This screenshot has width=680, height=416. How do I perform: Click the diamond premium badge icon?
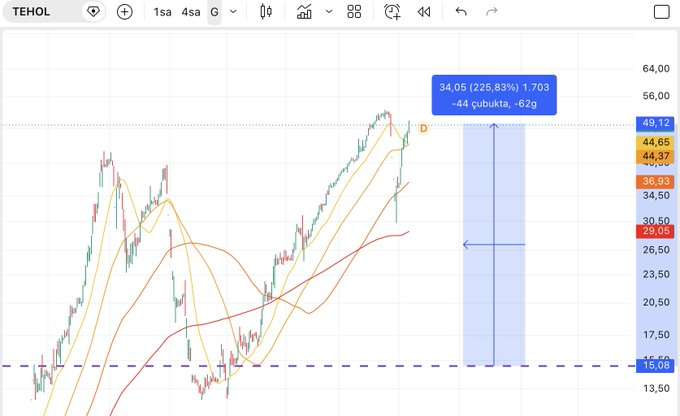pos(93,12)
